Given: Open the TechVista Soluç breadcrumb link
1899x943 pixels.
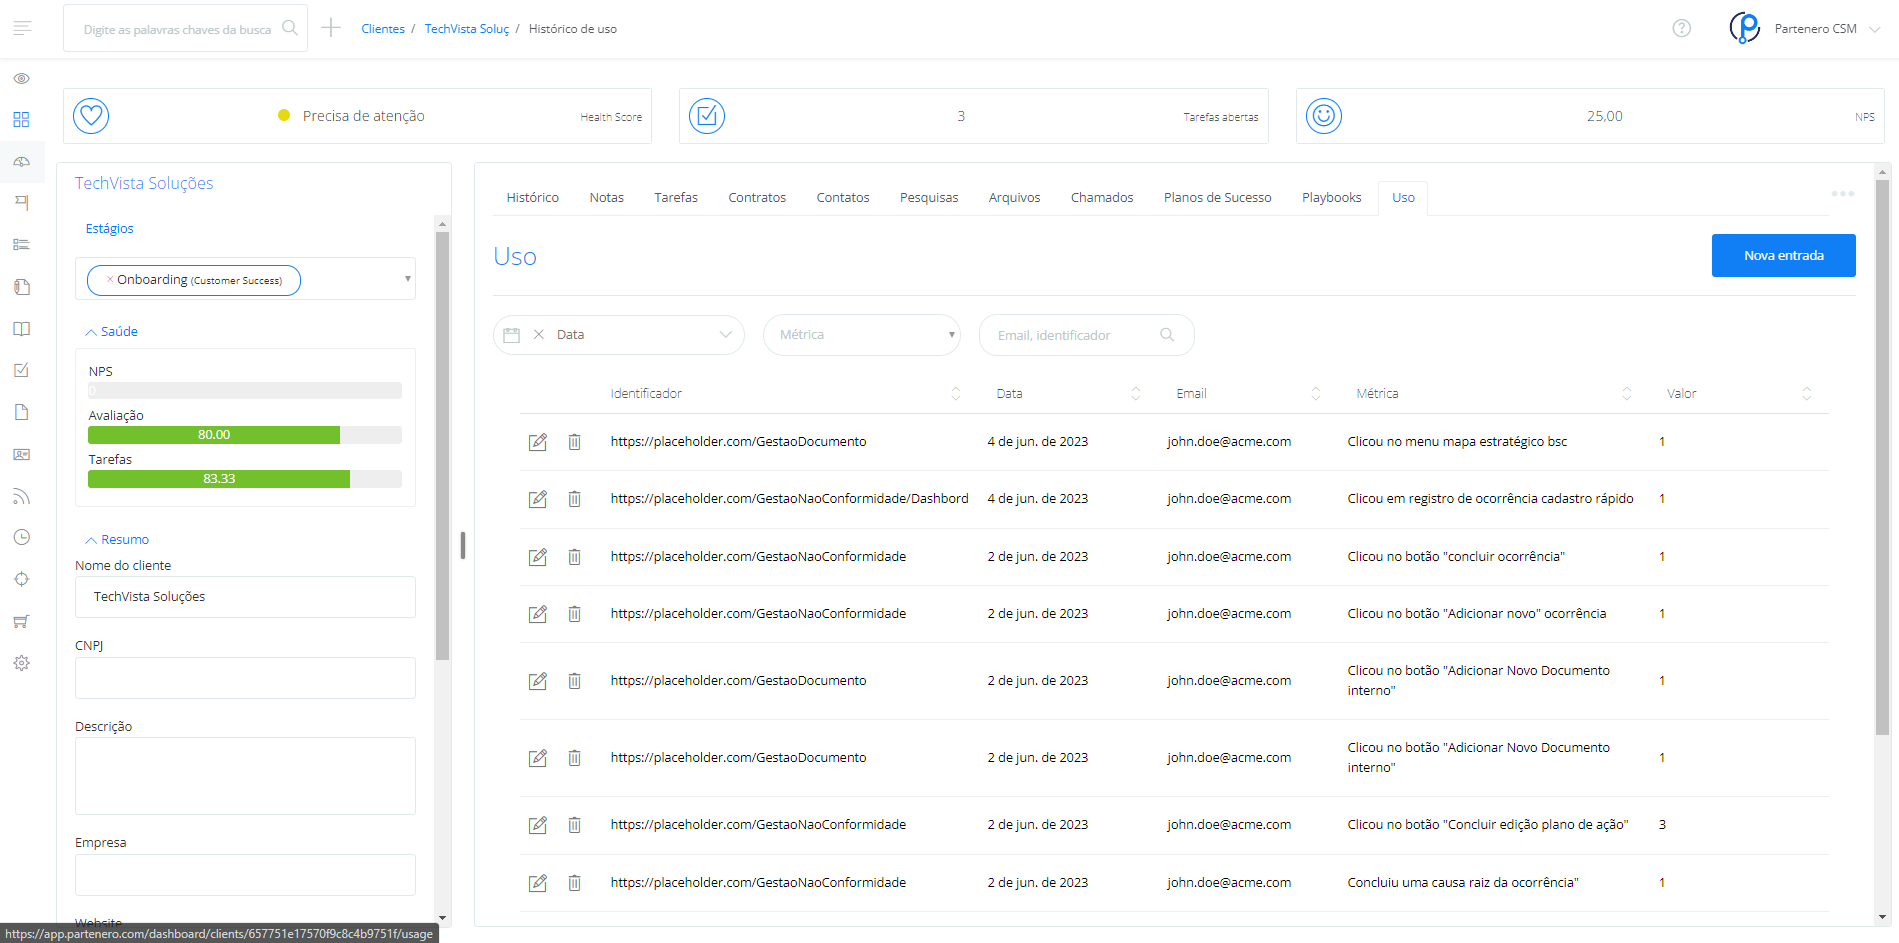Looking at the screenshot, I should (x=467, y=29).
